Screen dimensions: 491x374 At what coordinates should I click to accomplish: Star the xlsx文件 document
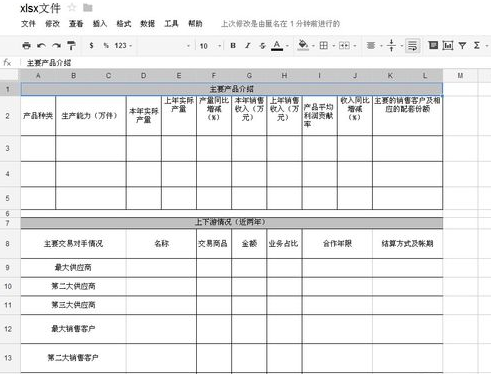coord(72,8)
